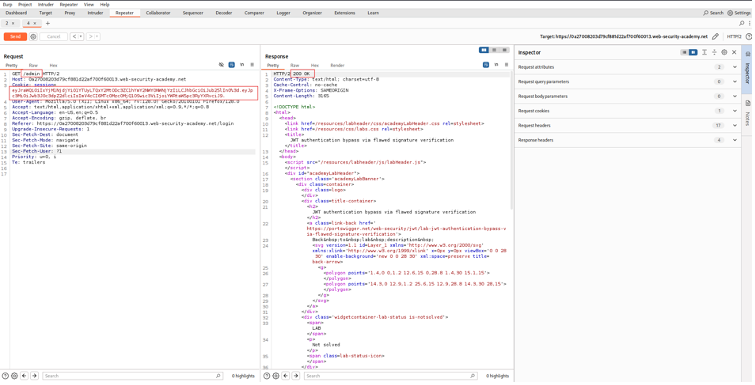Expand Request attributes section
This screenshot has height=385, width=755.
(735, 67)
